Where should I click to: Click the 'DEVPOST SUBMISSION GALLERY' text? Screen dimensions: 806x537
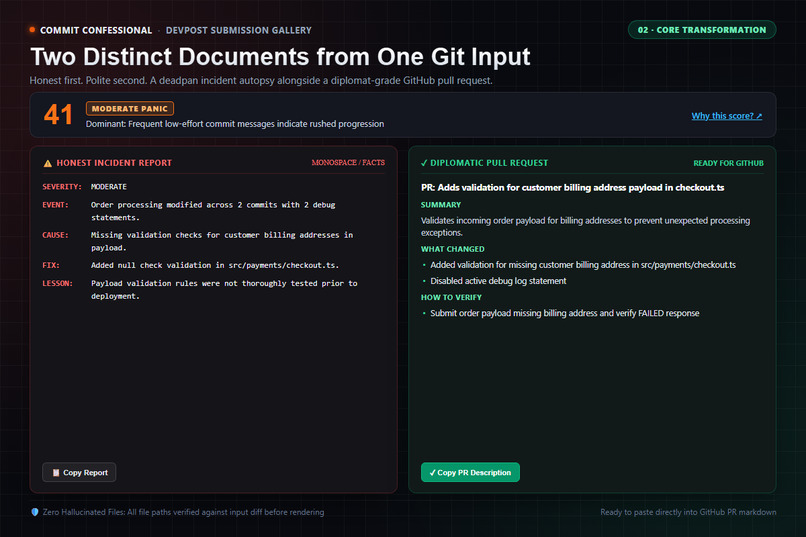[x=239, y=30]
